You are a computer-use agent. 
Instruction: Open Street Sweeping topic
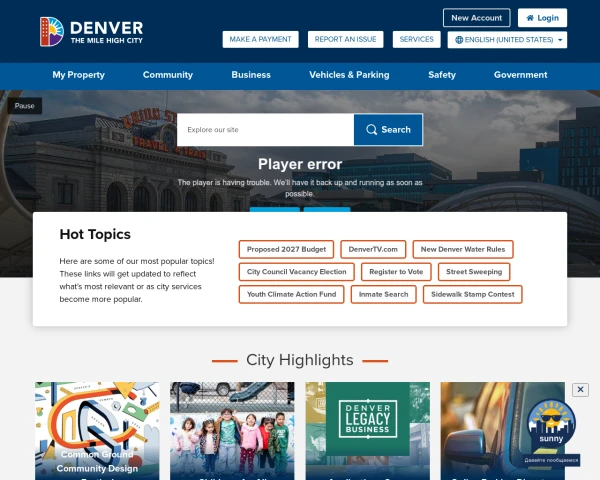pos(474,272)
